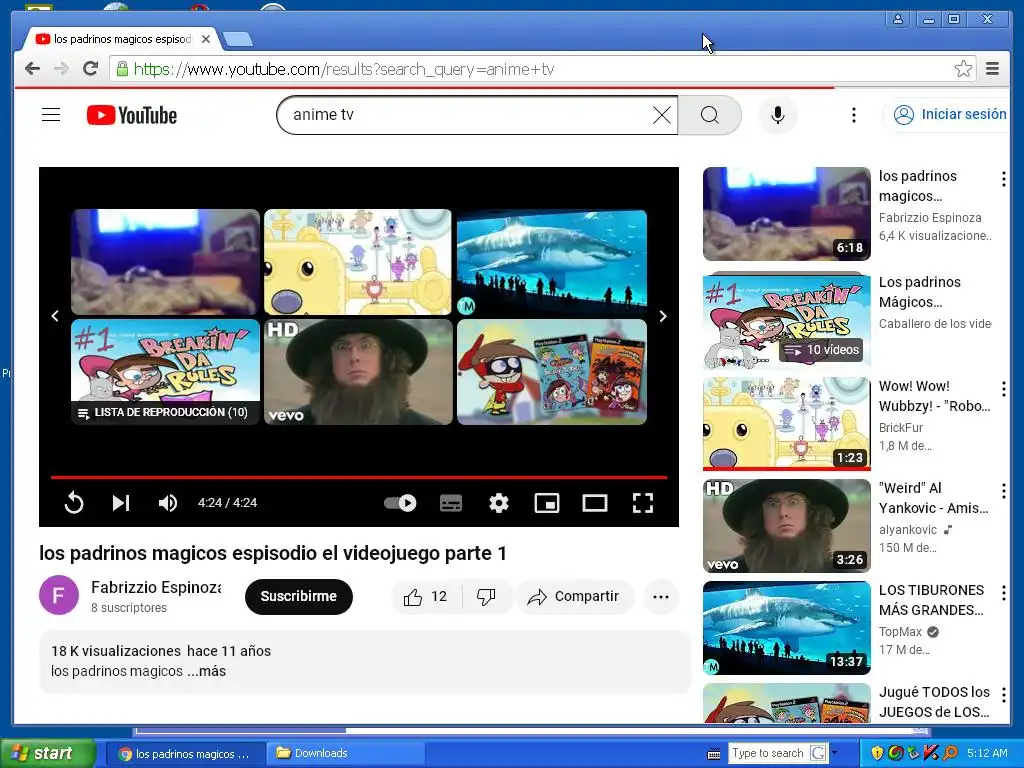The image size is (1024, 768).
Task: Open options for the Wubbzy sidebar video
Action: 1003,389
